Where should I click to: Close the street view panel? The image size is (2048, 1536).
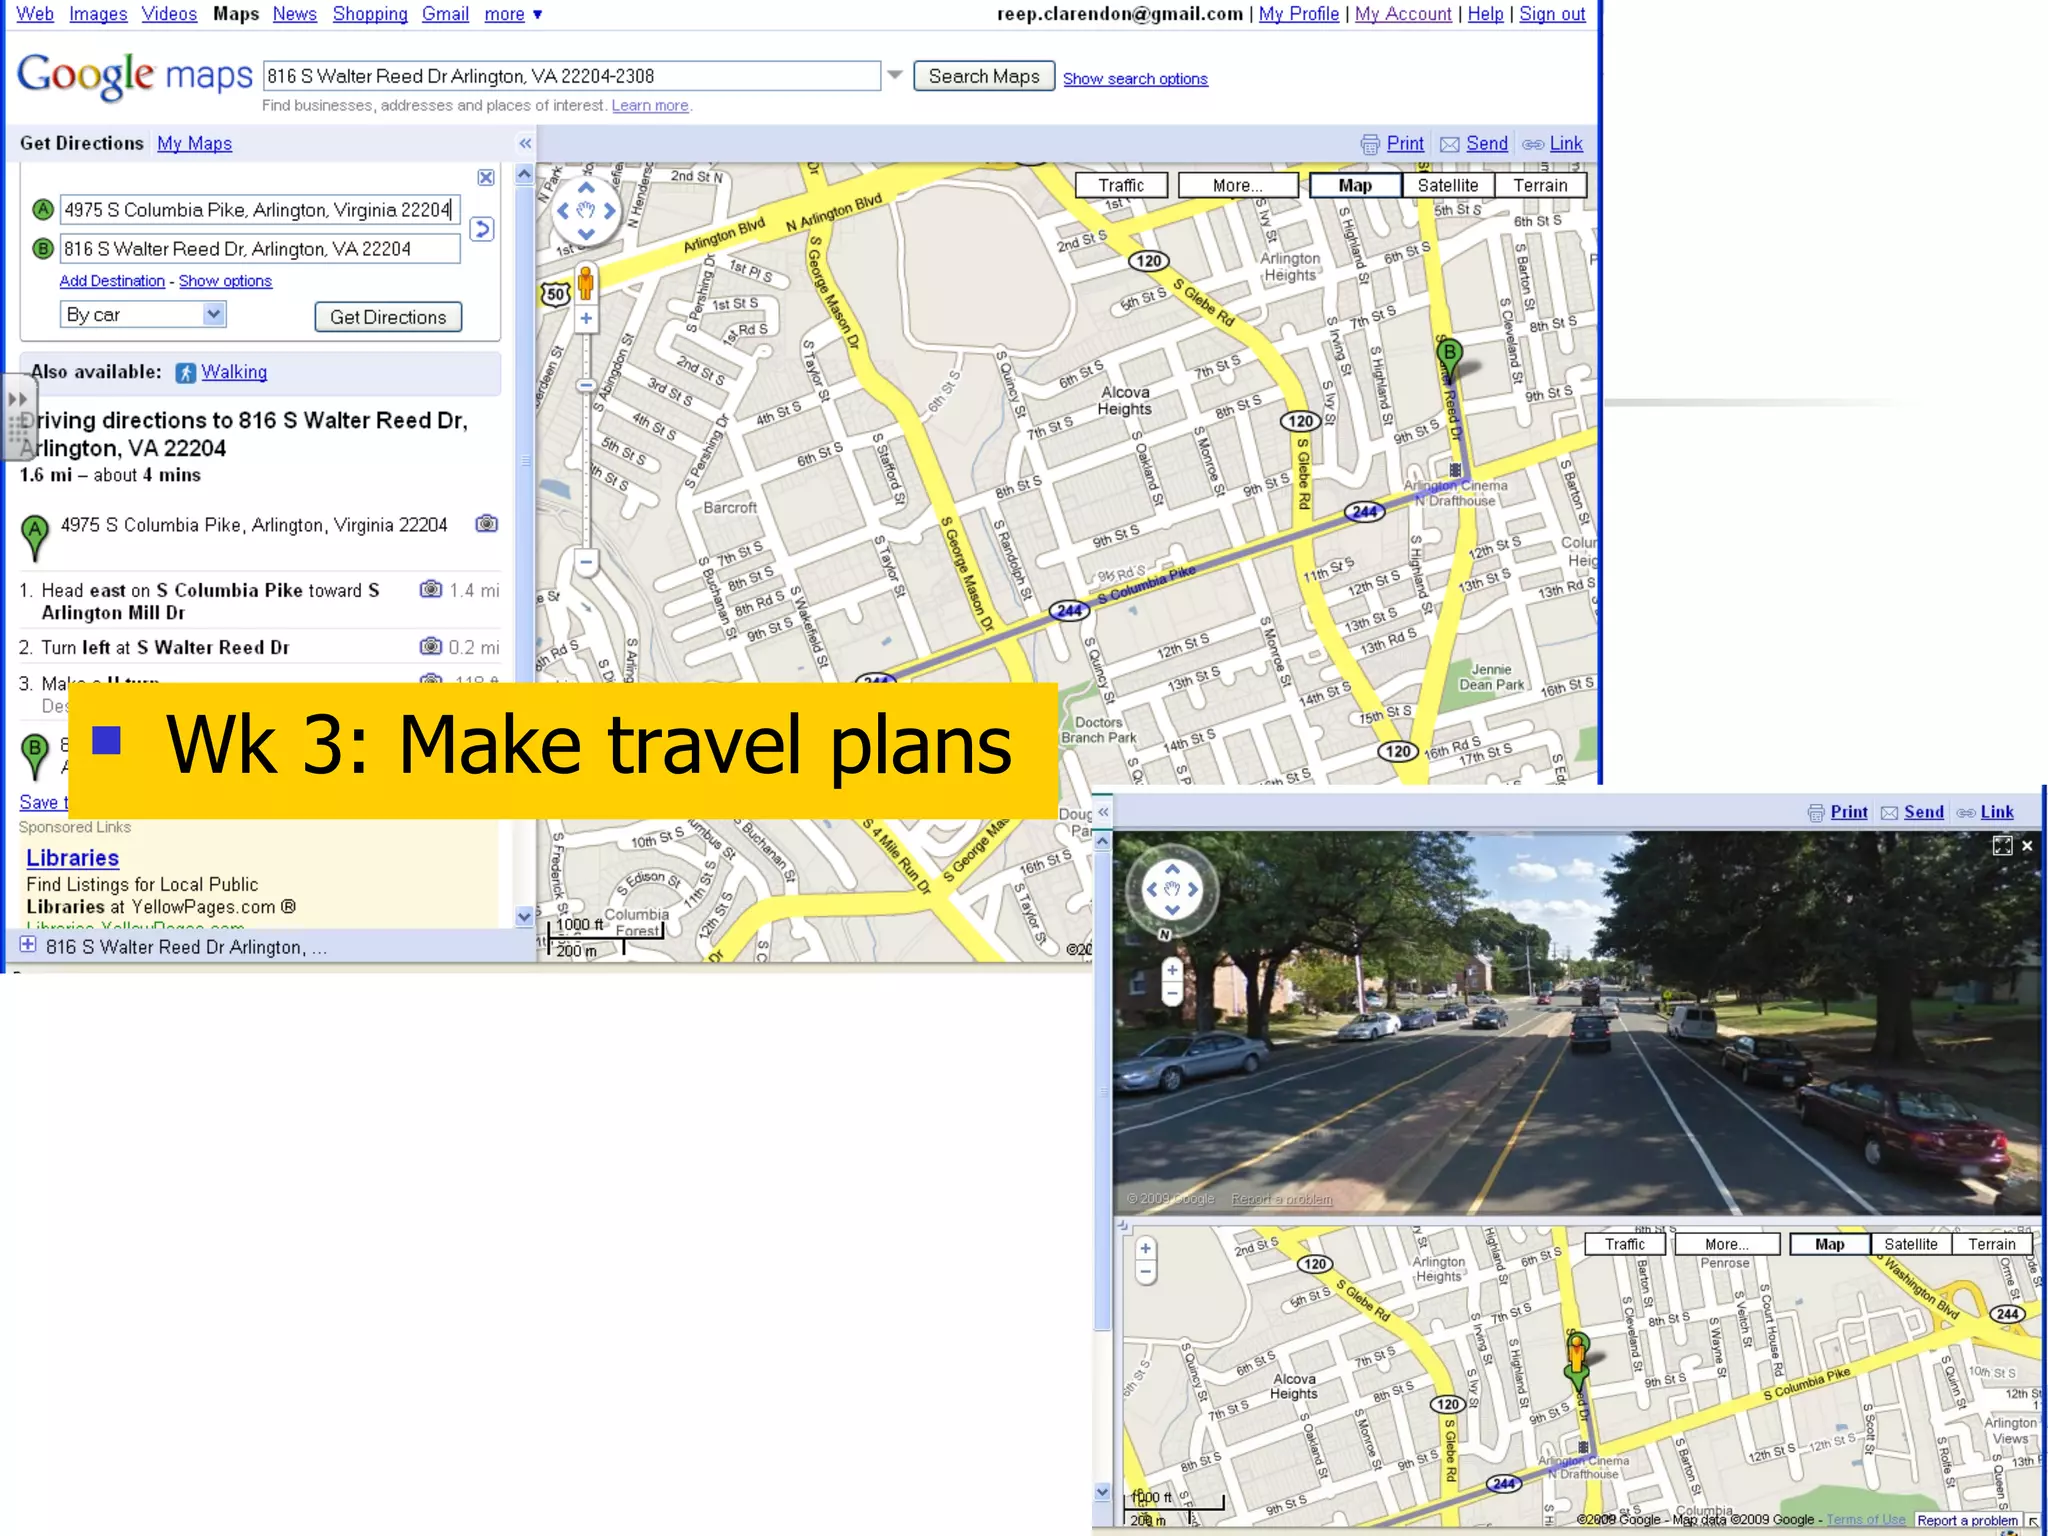pyautogui.click(x=2027, y=846)
